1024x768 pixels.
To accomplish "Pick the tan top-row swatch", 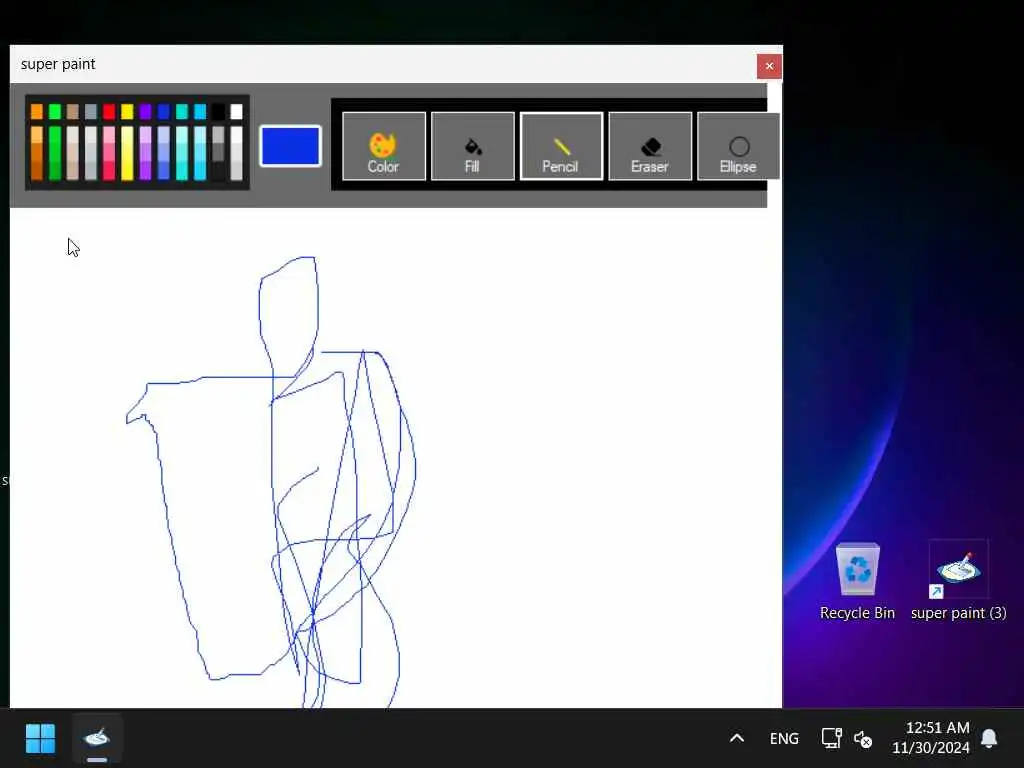I will click(72, 112).
